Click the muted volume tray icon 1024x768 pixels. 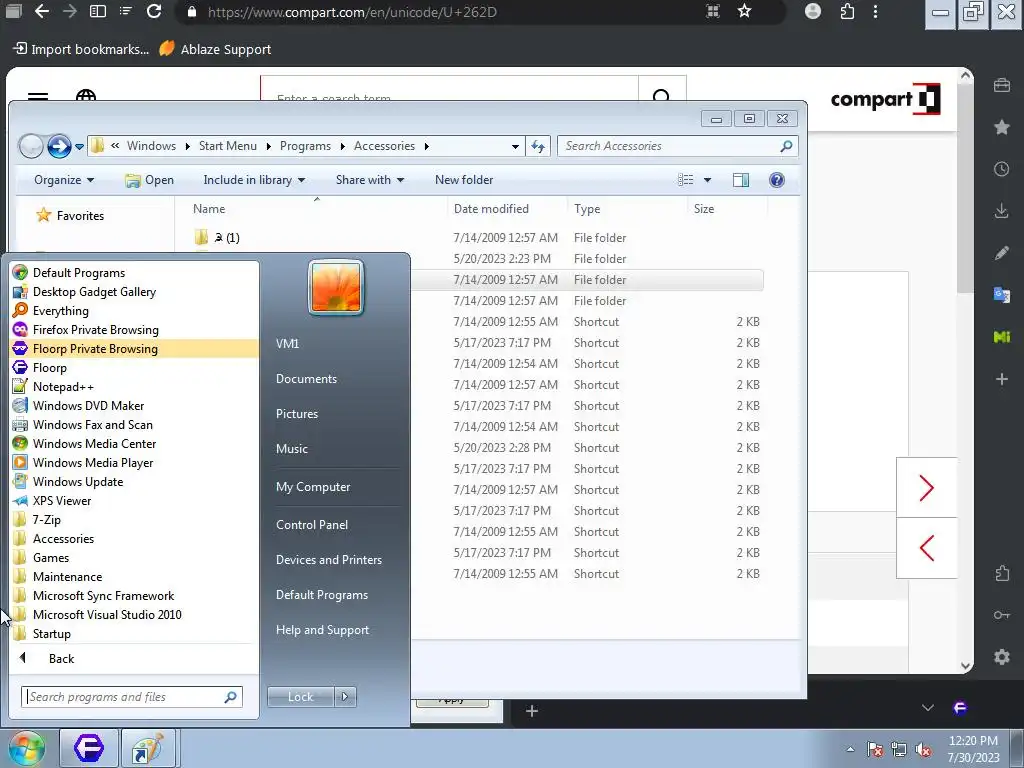(923, 750)
